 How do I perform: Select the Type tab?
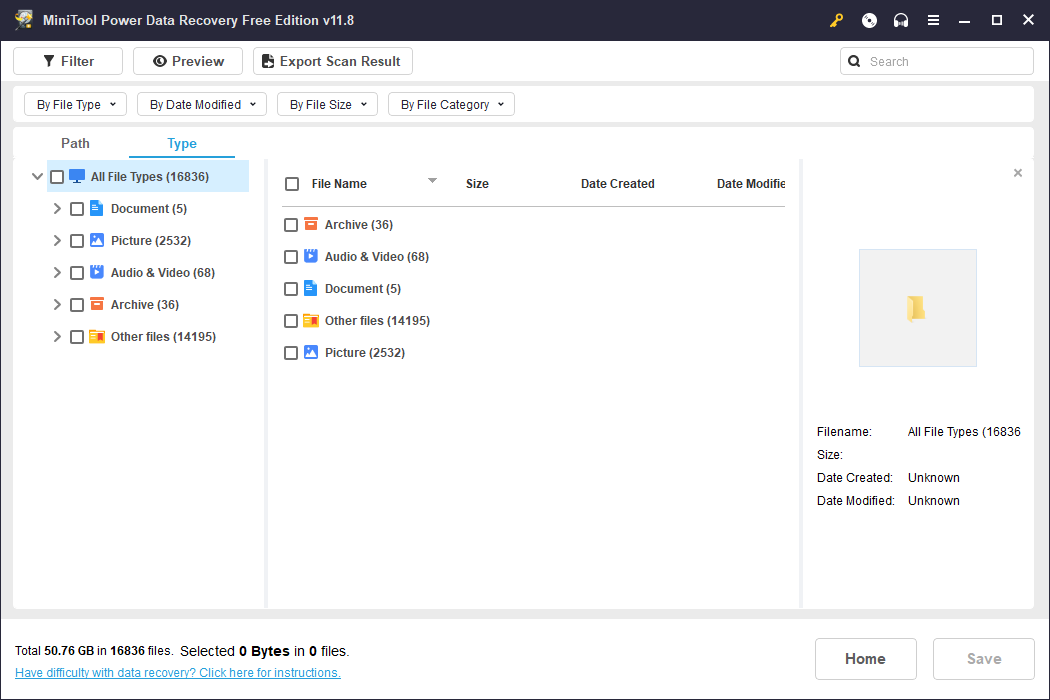pos(181,143)
